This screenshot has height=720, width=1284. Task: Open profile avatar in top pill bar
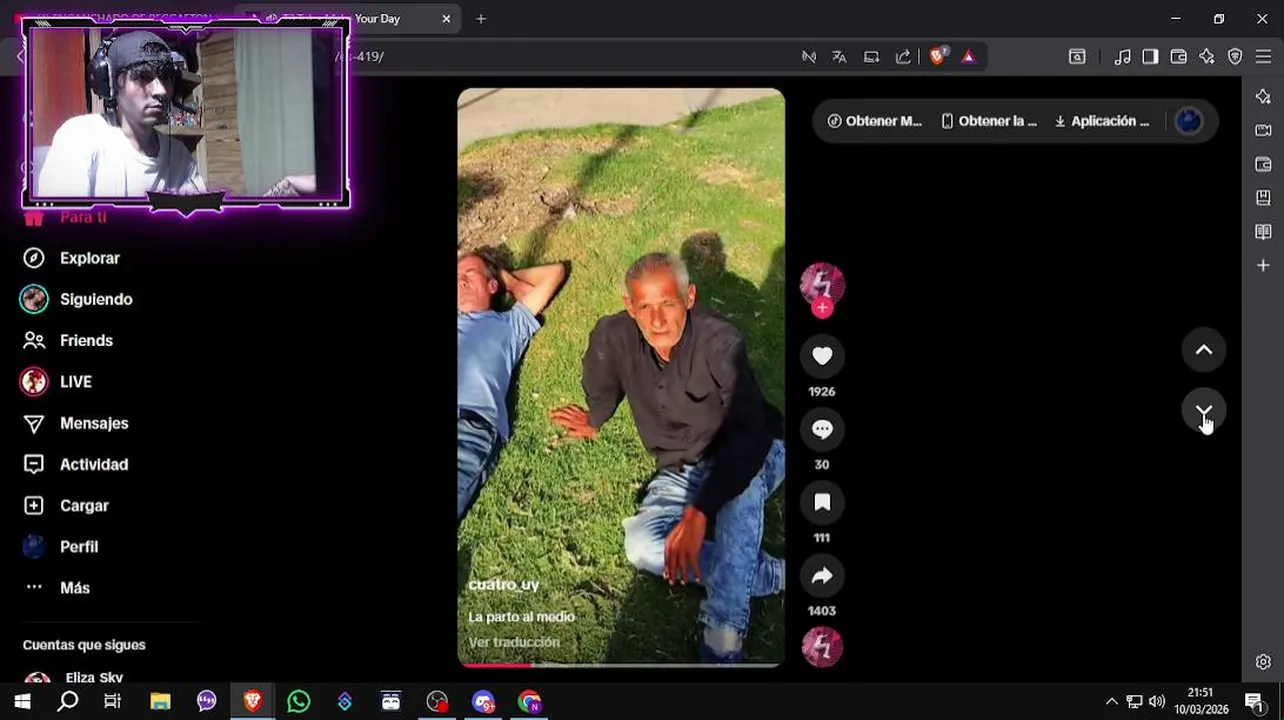pyautogui.click(x=1188, y=121)
